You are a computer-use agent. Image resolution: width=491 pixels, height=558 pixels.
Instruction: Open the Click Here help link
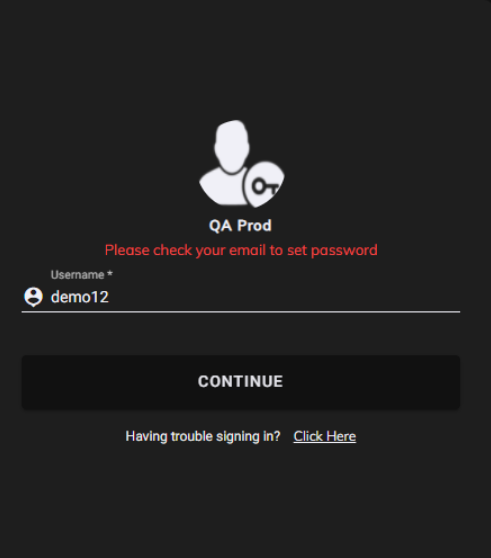pos(324,436)
